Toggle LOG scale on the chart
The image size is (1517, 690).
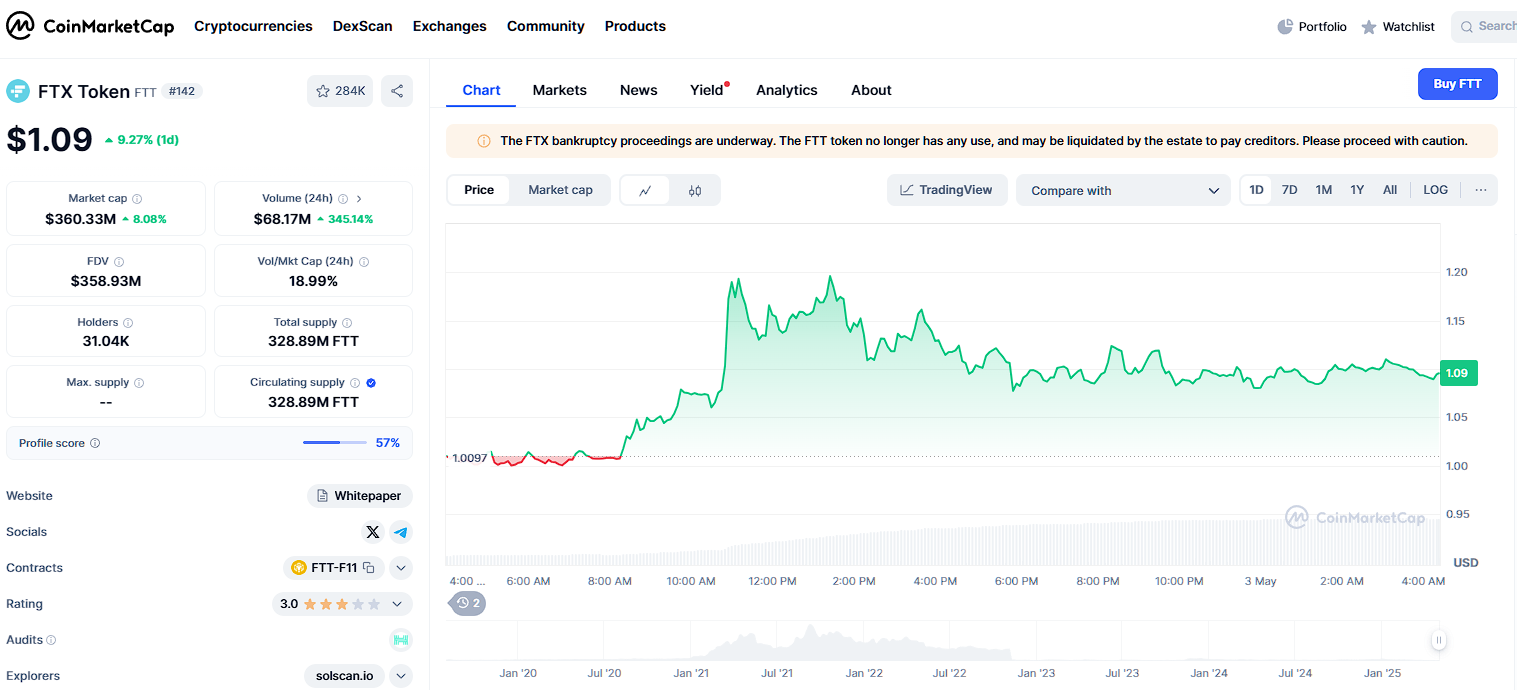click(x=1435, y=190)
